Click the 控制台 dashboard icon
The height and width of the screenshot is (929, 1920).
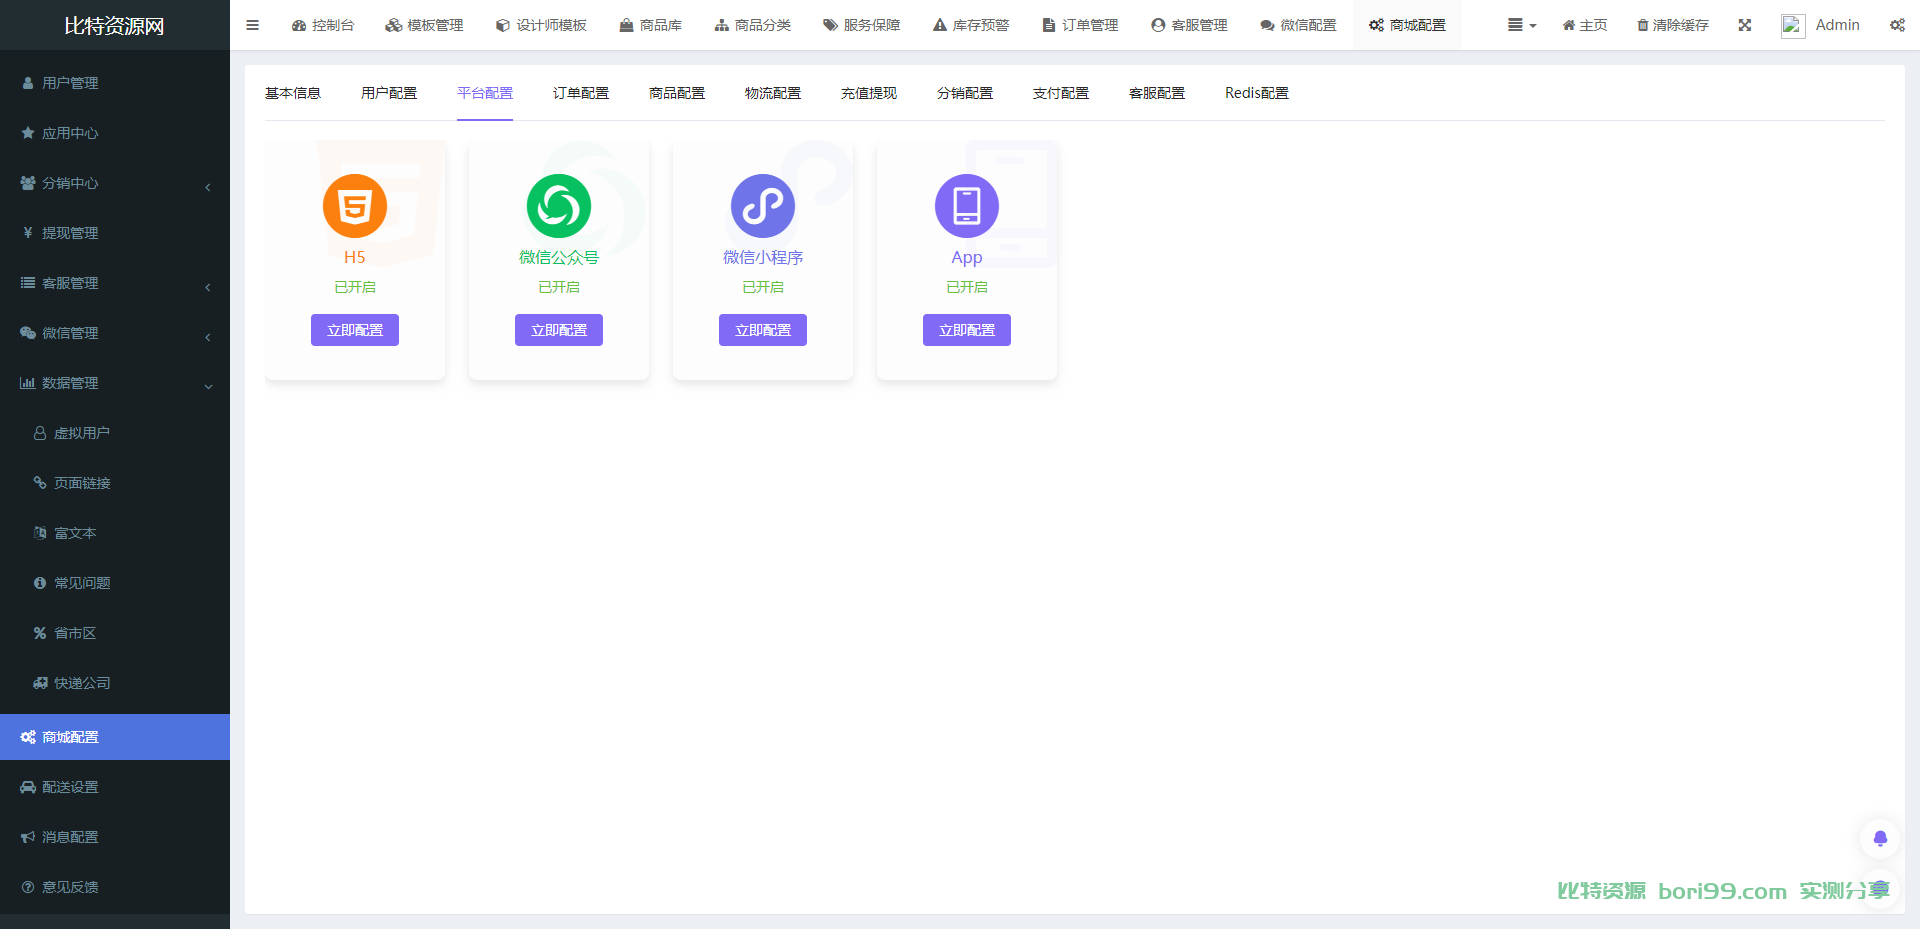pos(299,25)
